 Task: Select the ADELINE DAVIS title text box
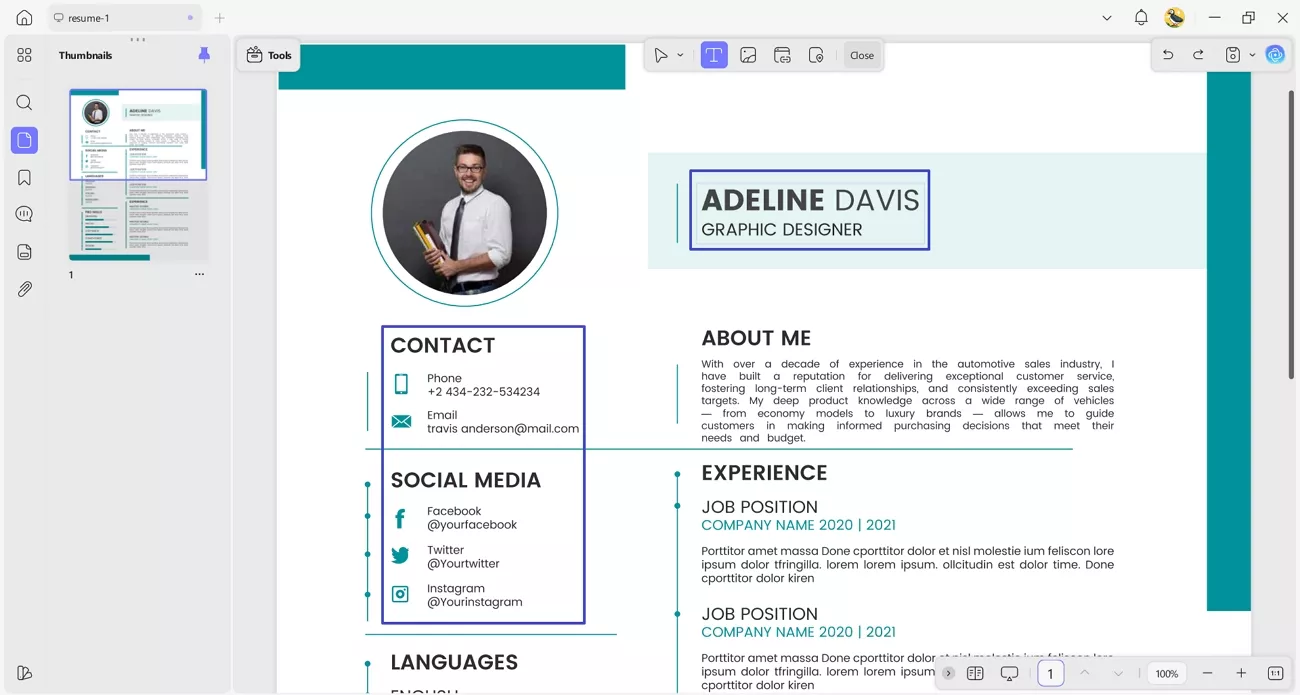tap(810, 210)
